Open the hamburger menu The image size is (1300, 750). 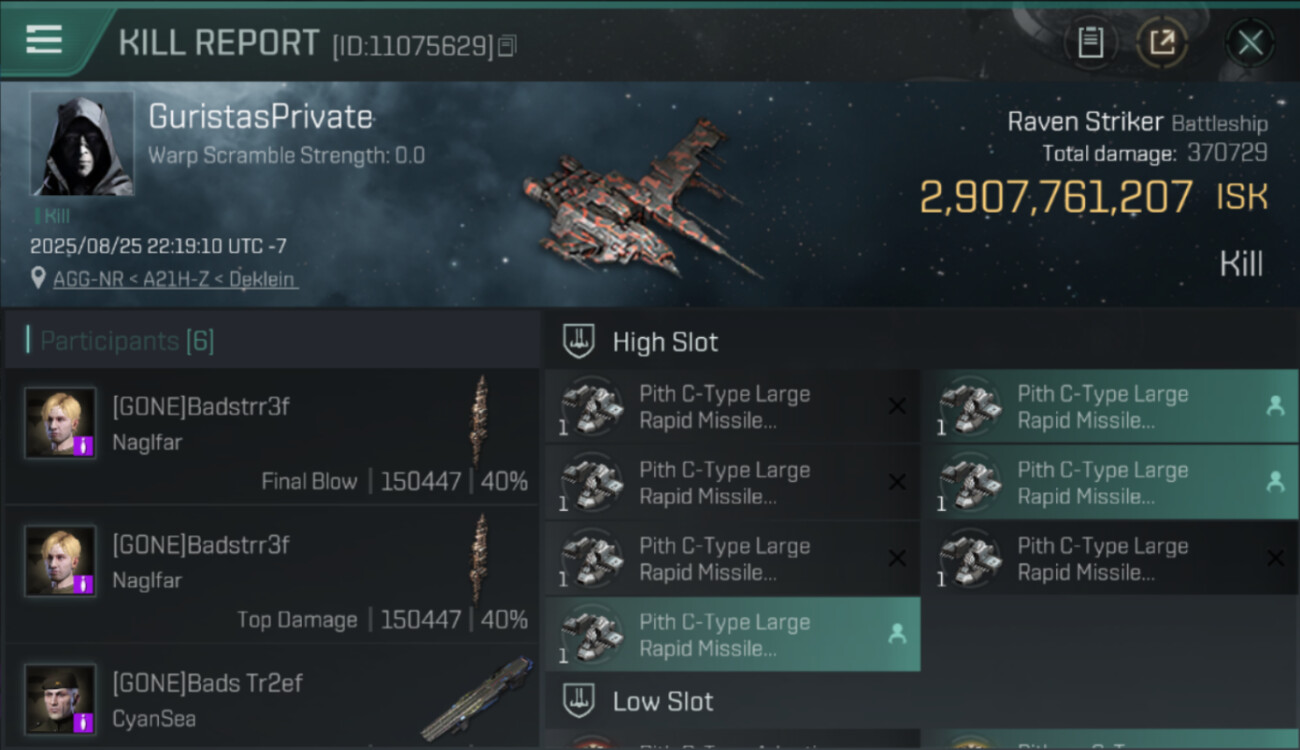[44, 40]
